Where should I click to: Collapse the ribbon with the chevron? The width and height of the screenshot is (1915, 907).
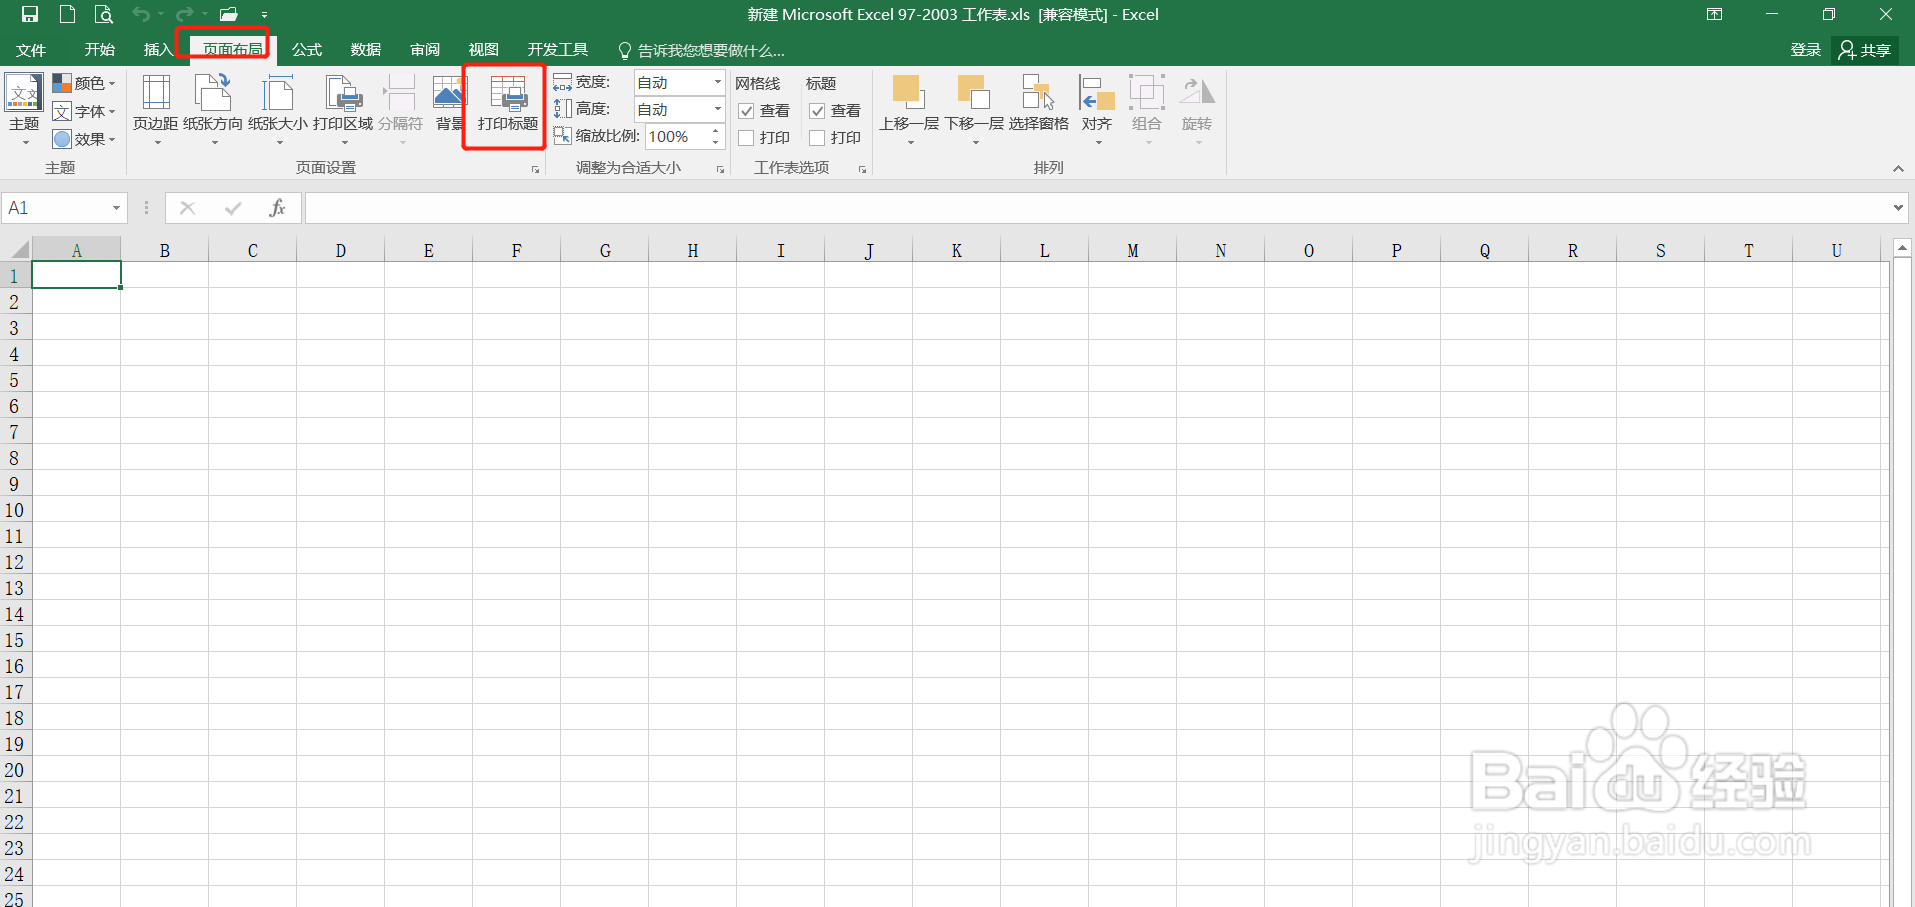(1898, 169)
